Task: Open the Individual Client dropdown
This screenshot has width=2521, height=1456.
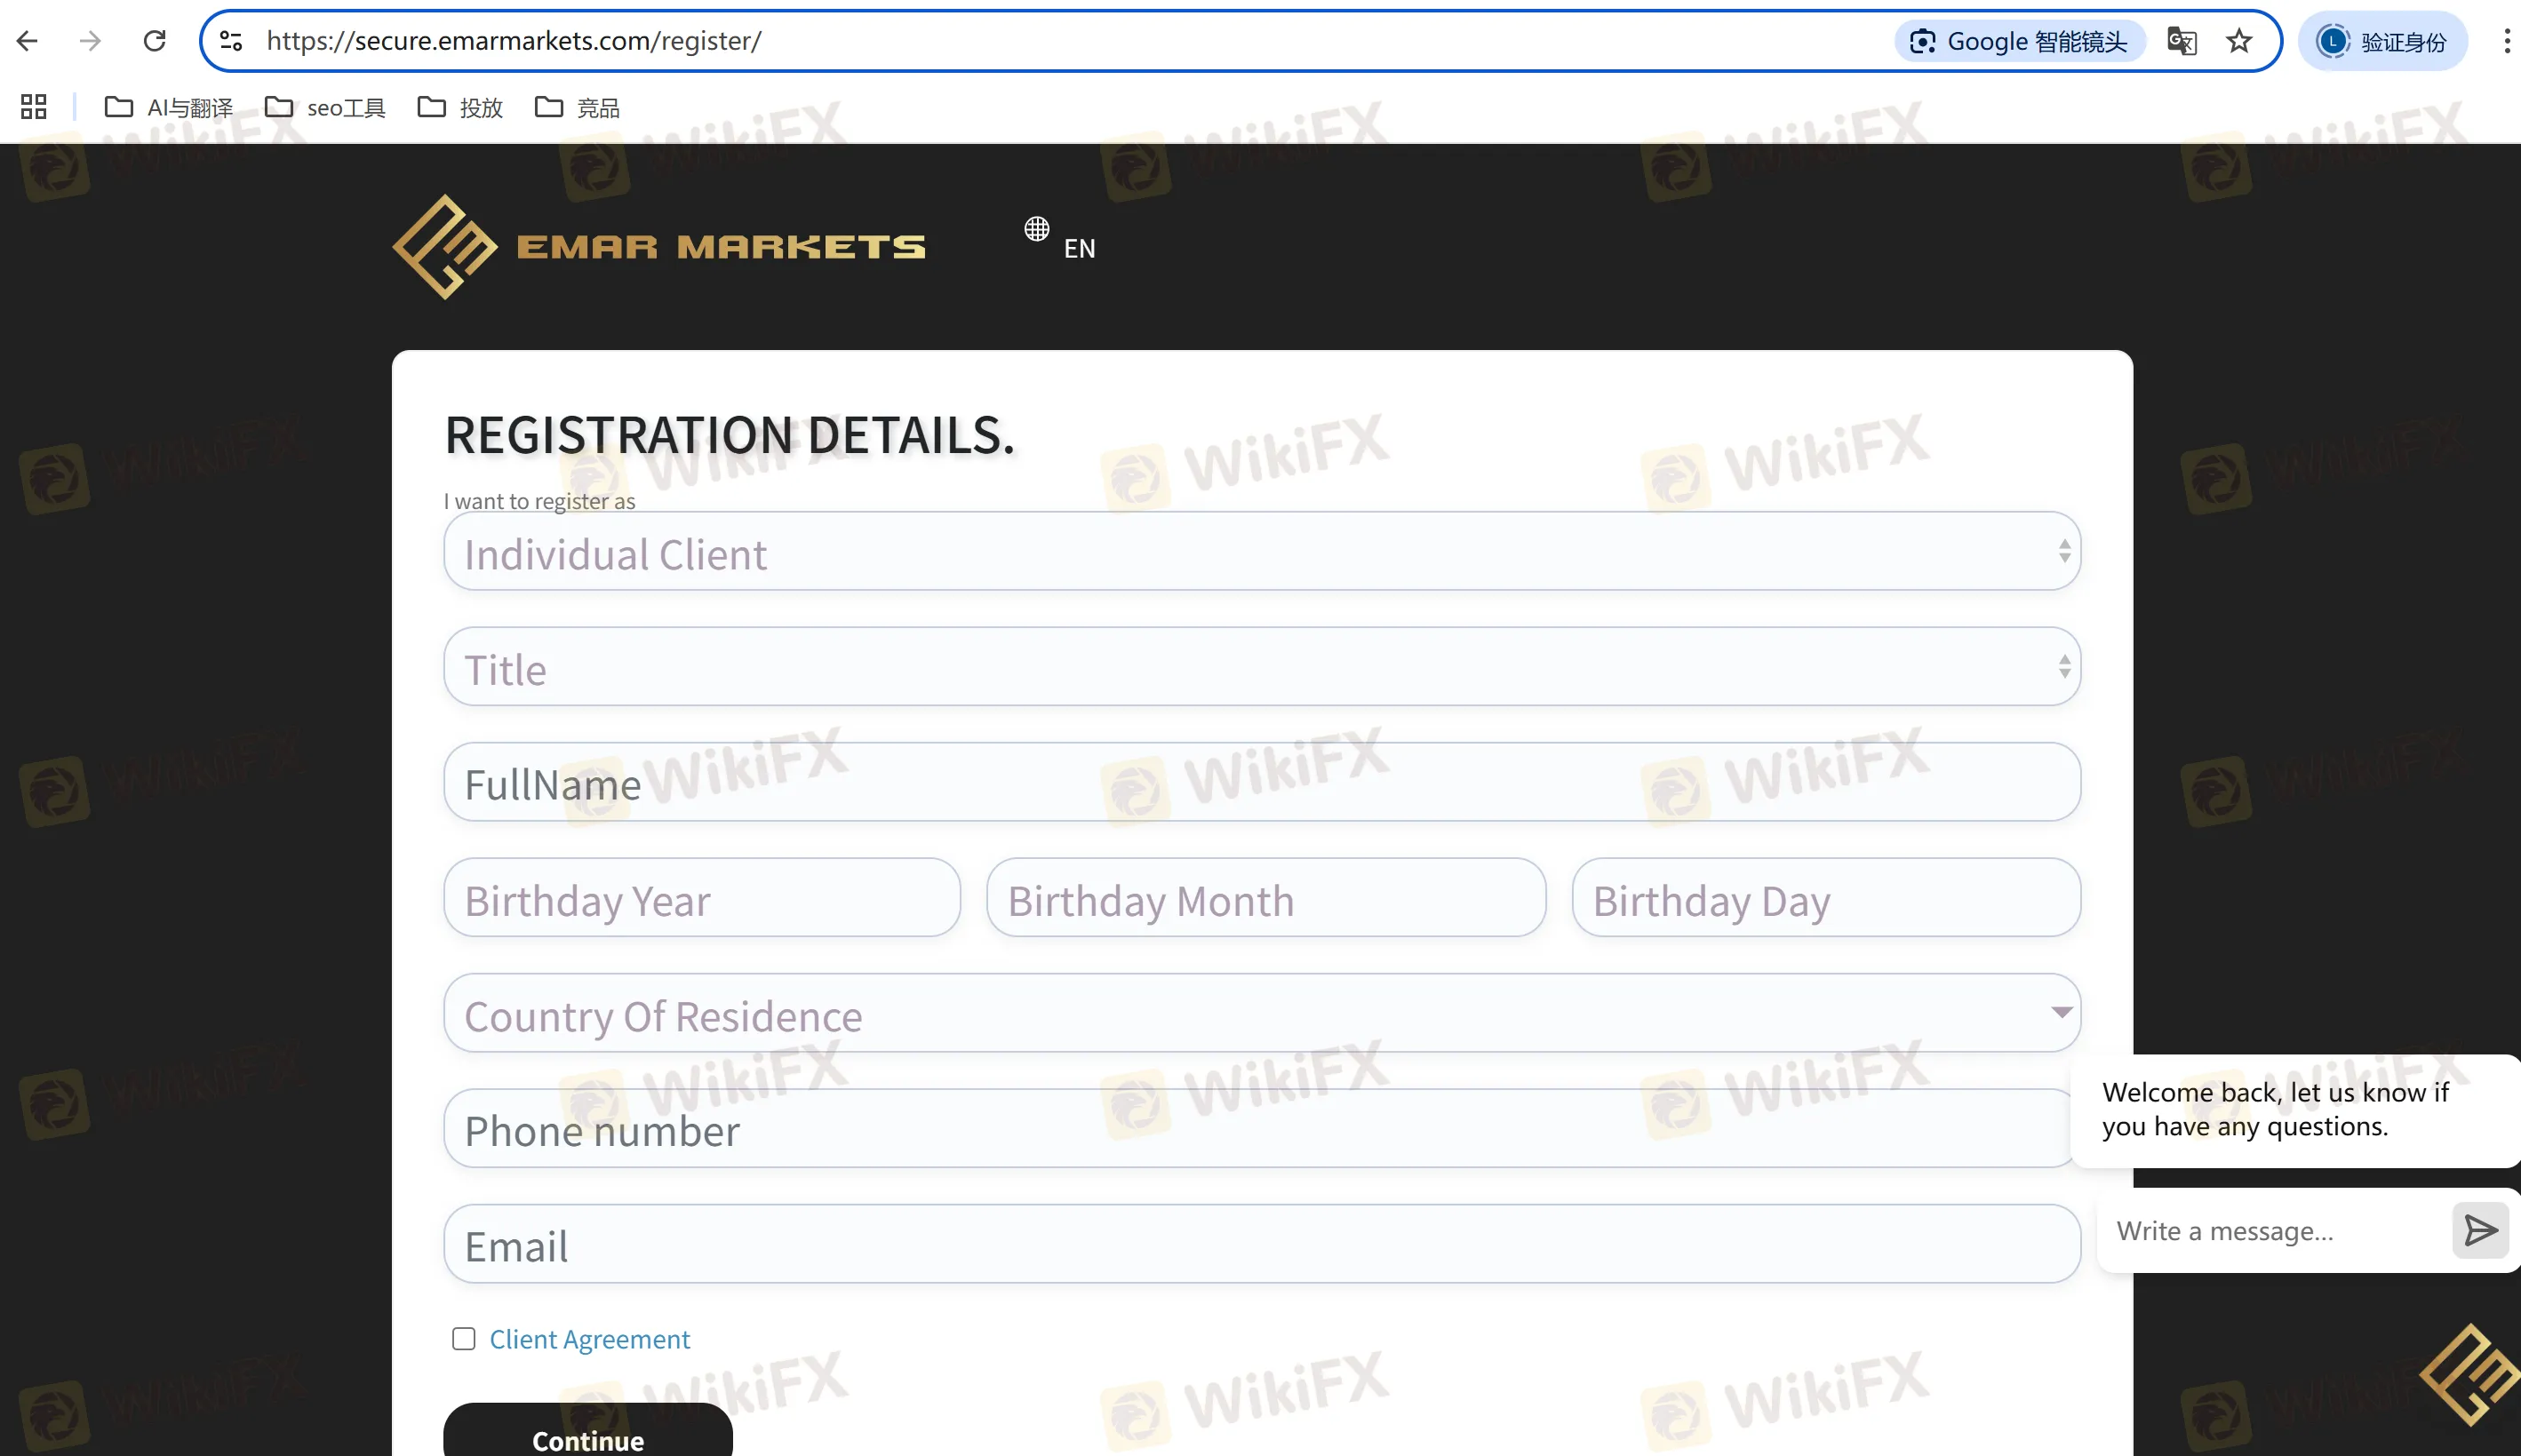Action: (1262, 552)
